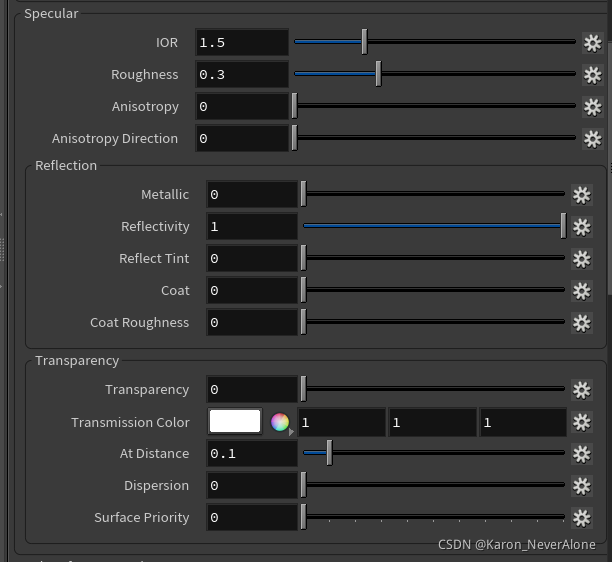This screenshot has height=562, width=612.
Task: Click the Dispersion slider track
Action: (x=434, y=485)
